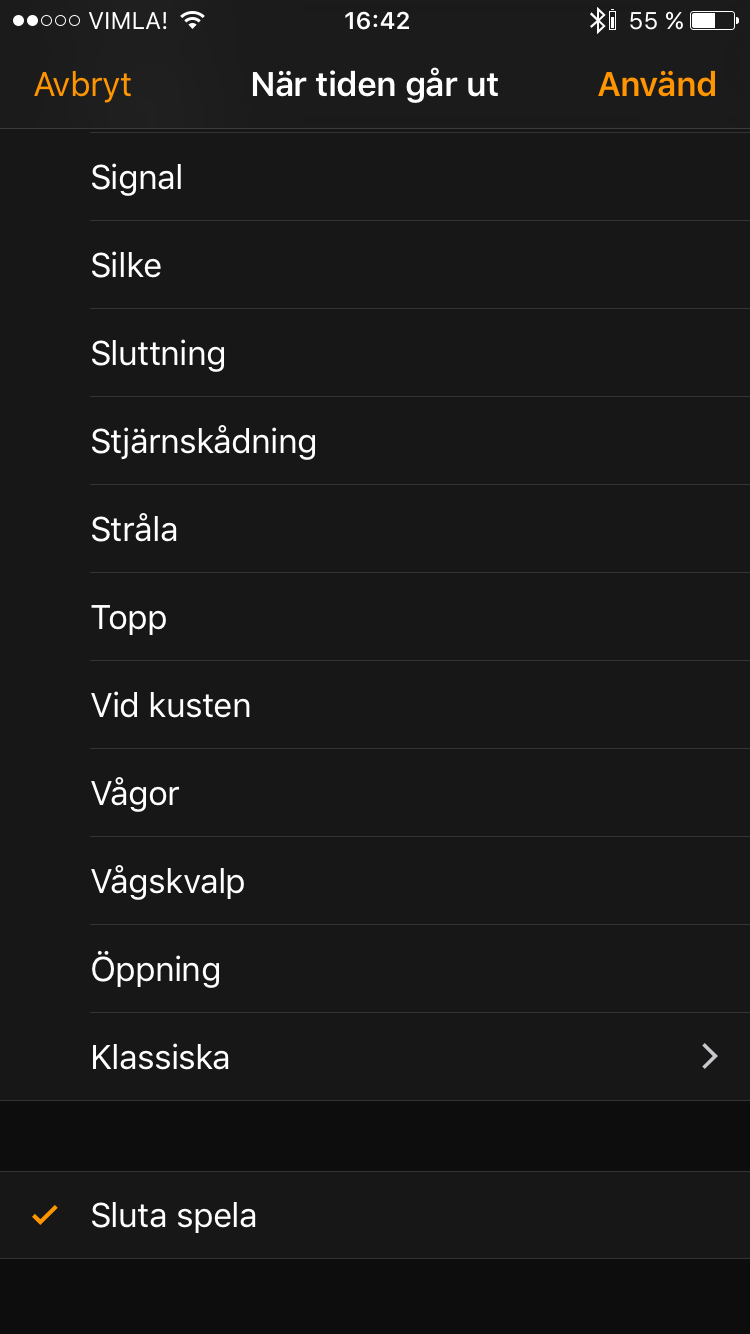Choose the Sluta spela option
This screenshot has width=750, height=1334.
click(x=174, y=1215)
